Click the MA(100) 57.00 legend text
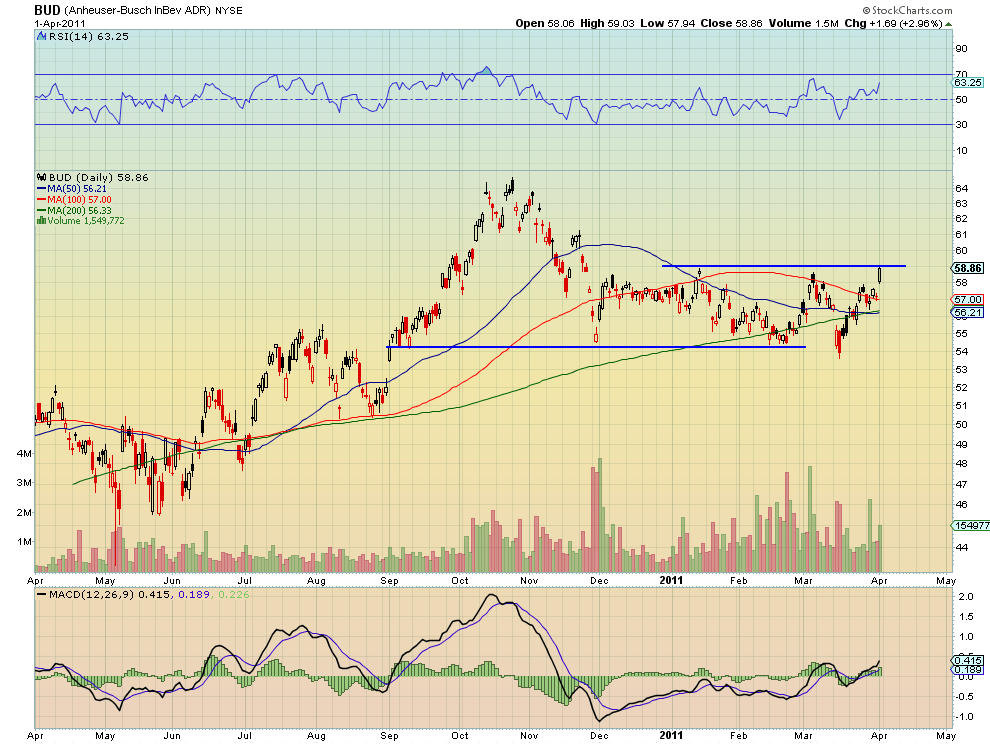 pyautogui.click(x=80, y=200)
